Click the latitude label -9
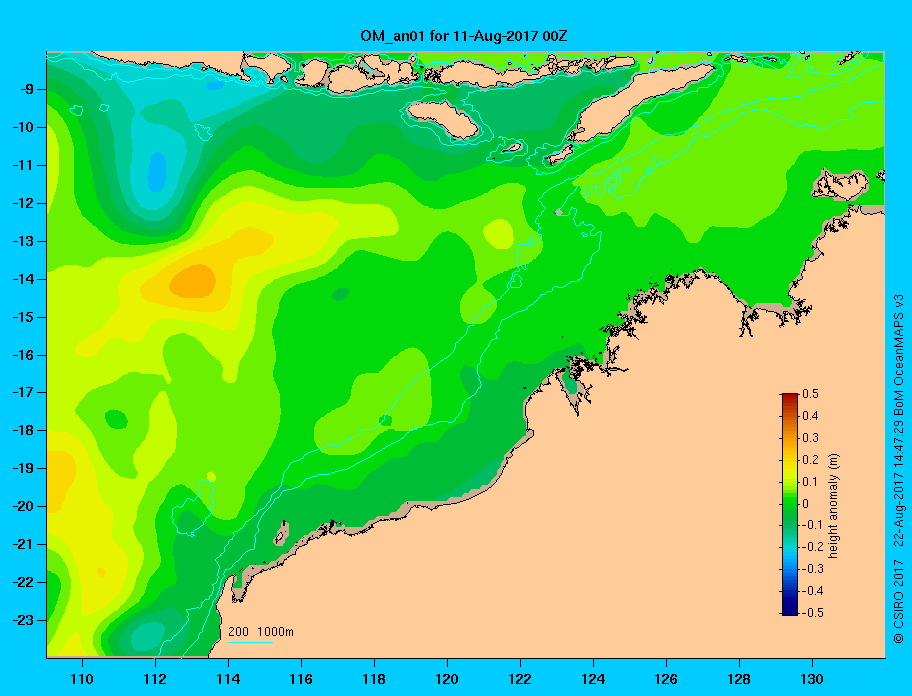Viewport: 912px width, 696px height. [x=25, y=90]
